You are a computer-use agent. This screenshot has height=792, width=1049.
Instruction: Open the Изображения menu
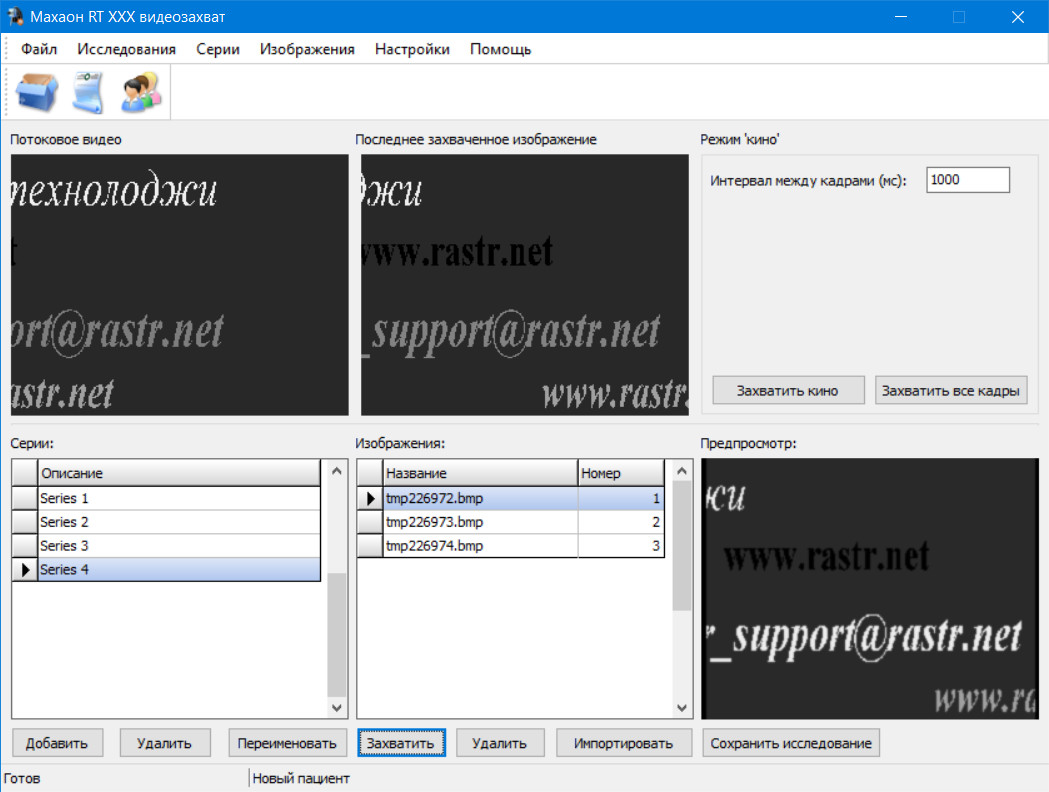(x=307, y=49)
